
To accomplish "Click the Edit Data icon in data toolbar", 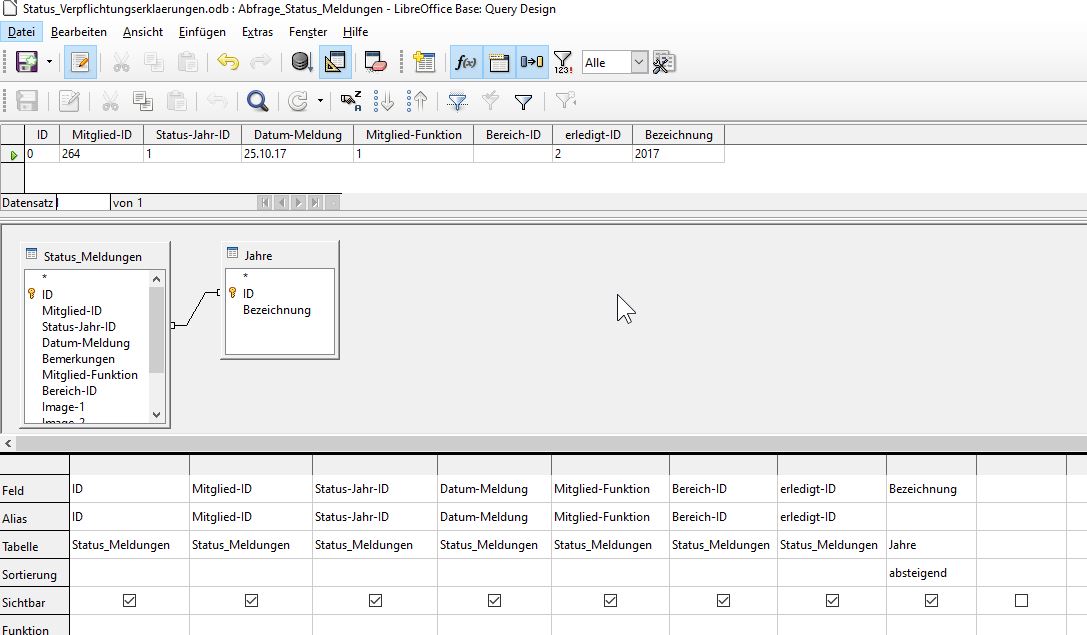I will [69, 101].
